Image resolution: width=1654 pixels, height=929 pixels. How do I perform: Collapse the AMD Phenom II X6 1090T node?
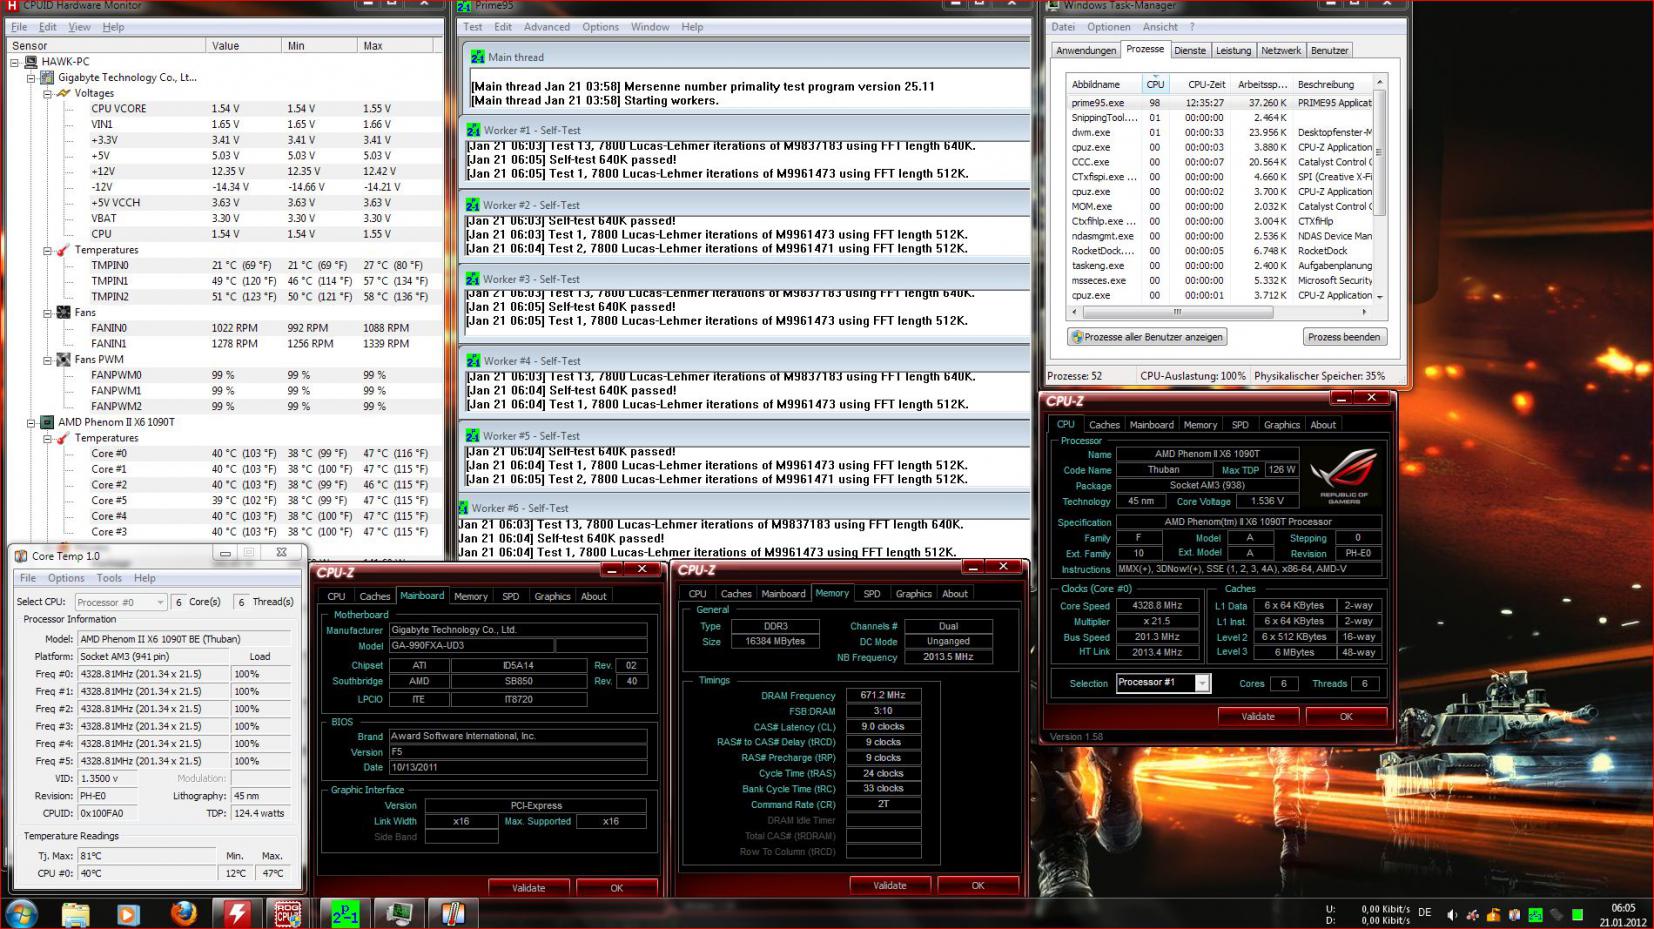31,422
